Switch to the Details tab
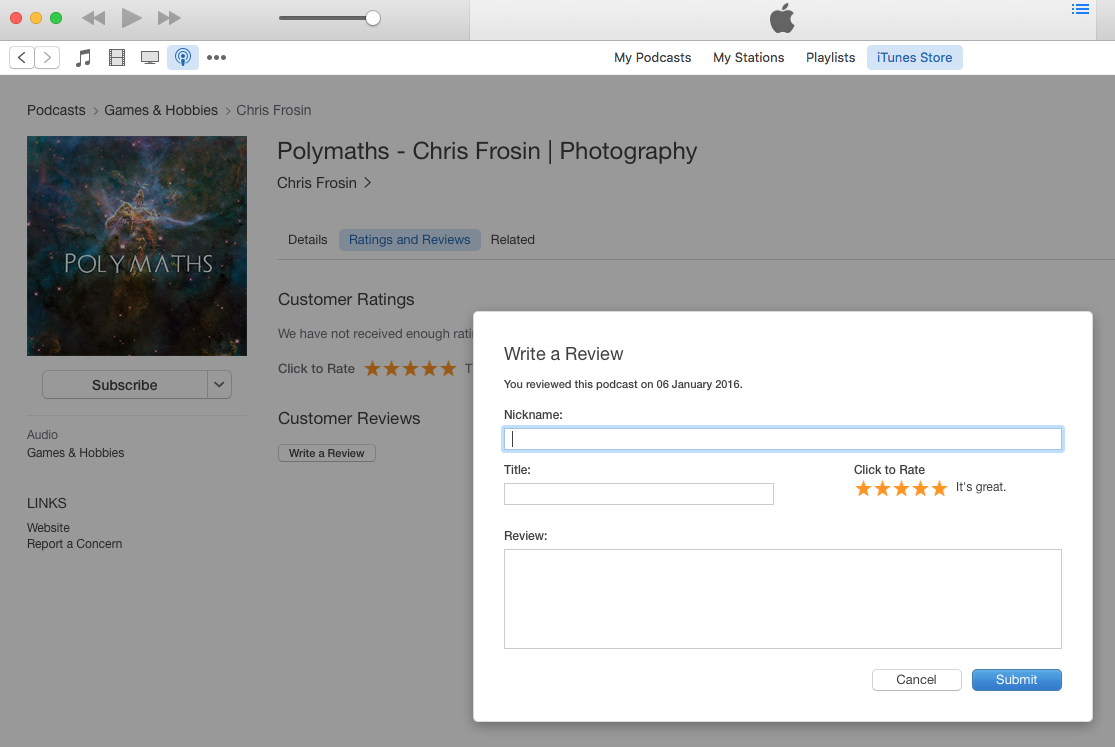The height and width of the screenshot is (747, 1115). [308, 240]
